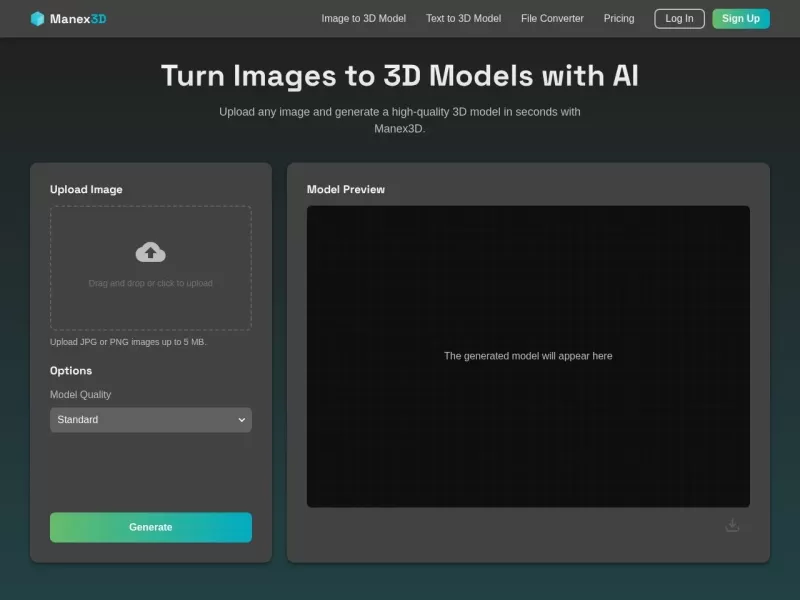The height and width of the screenshot is (600, 800).
Task: Click the chevron on the Standard quality selector
Action: click(240, 420)
